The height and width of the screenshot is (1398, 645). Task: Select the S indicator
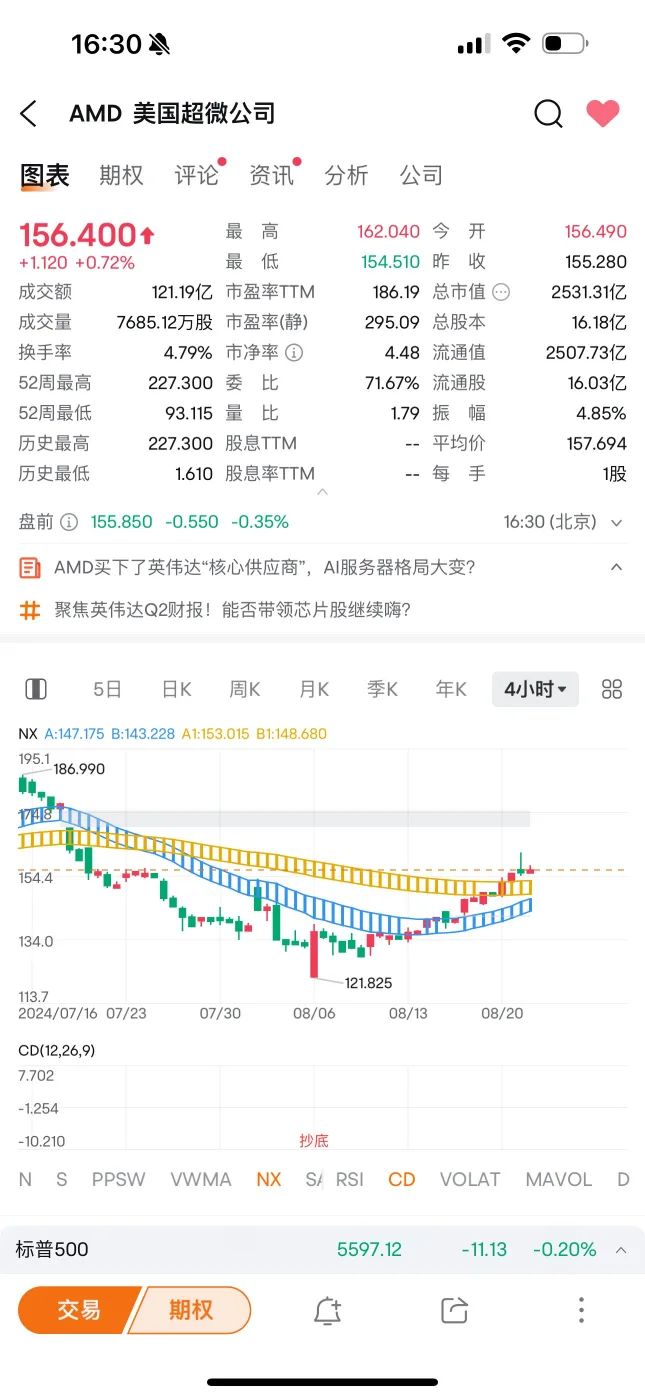click(61, 1180)
